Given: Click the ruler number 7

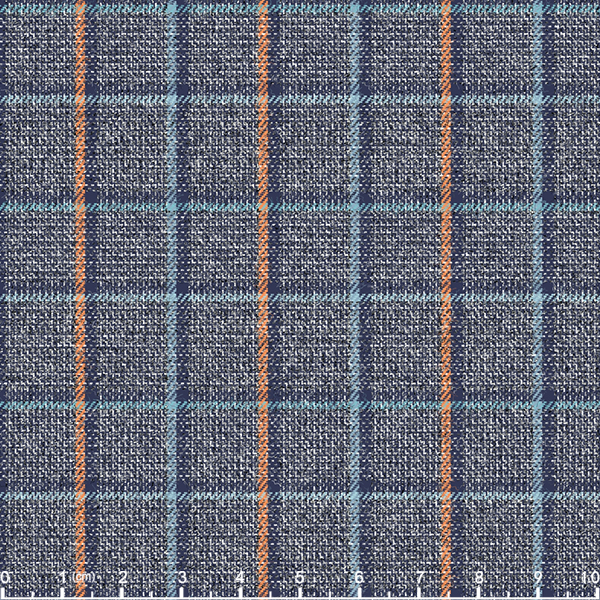Looking at the screenshot, I should click(420, 577).
